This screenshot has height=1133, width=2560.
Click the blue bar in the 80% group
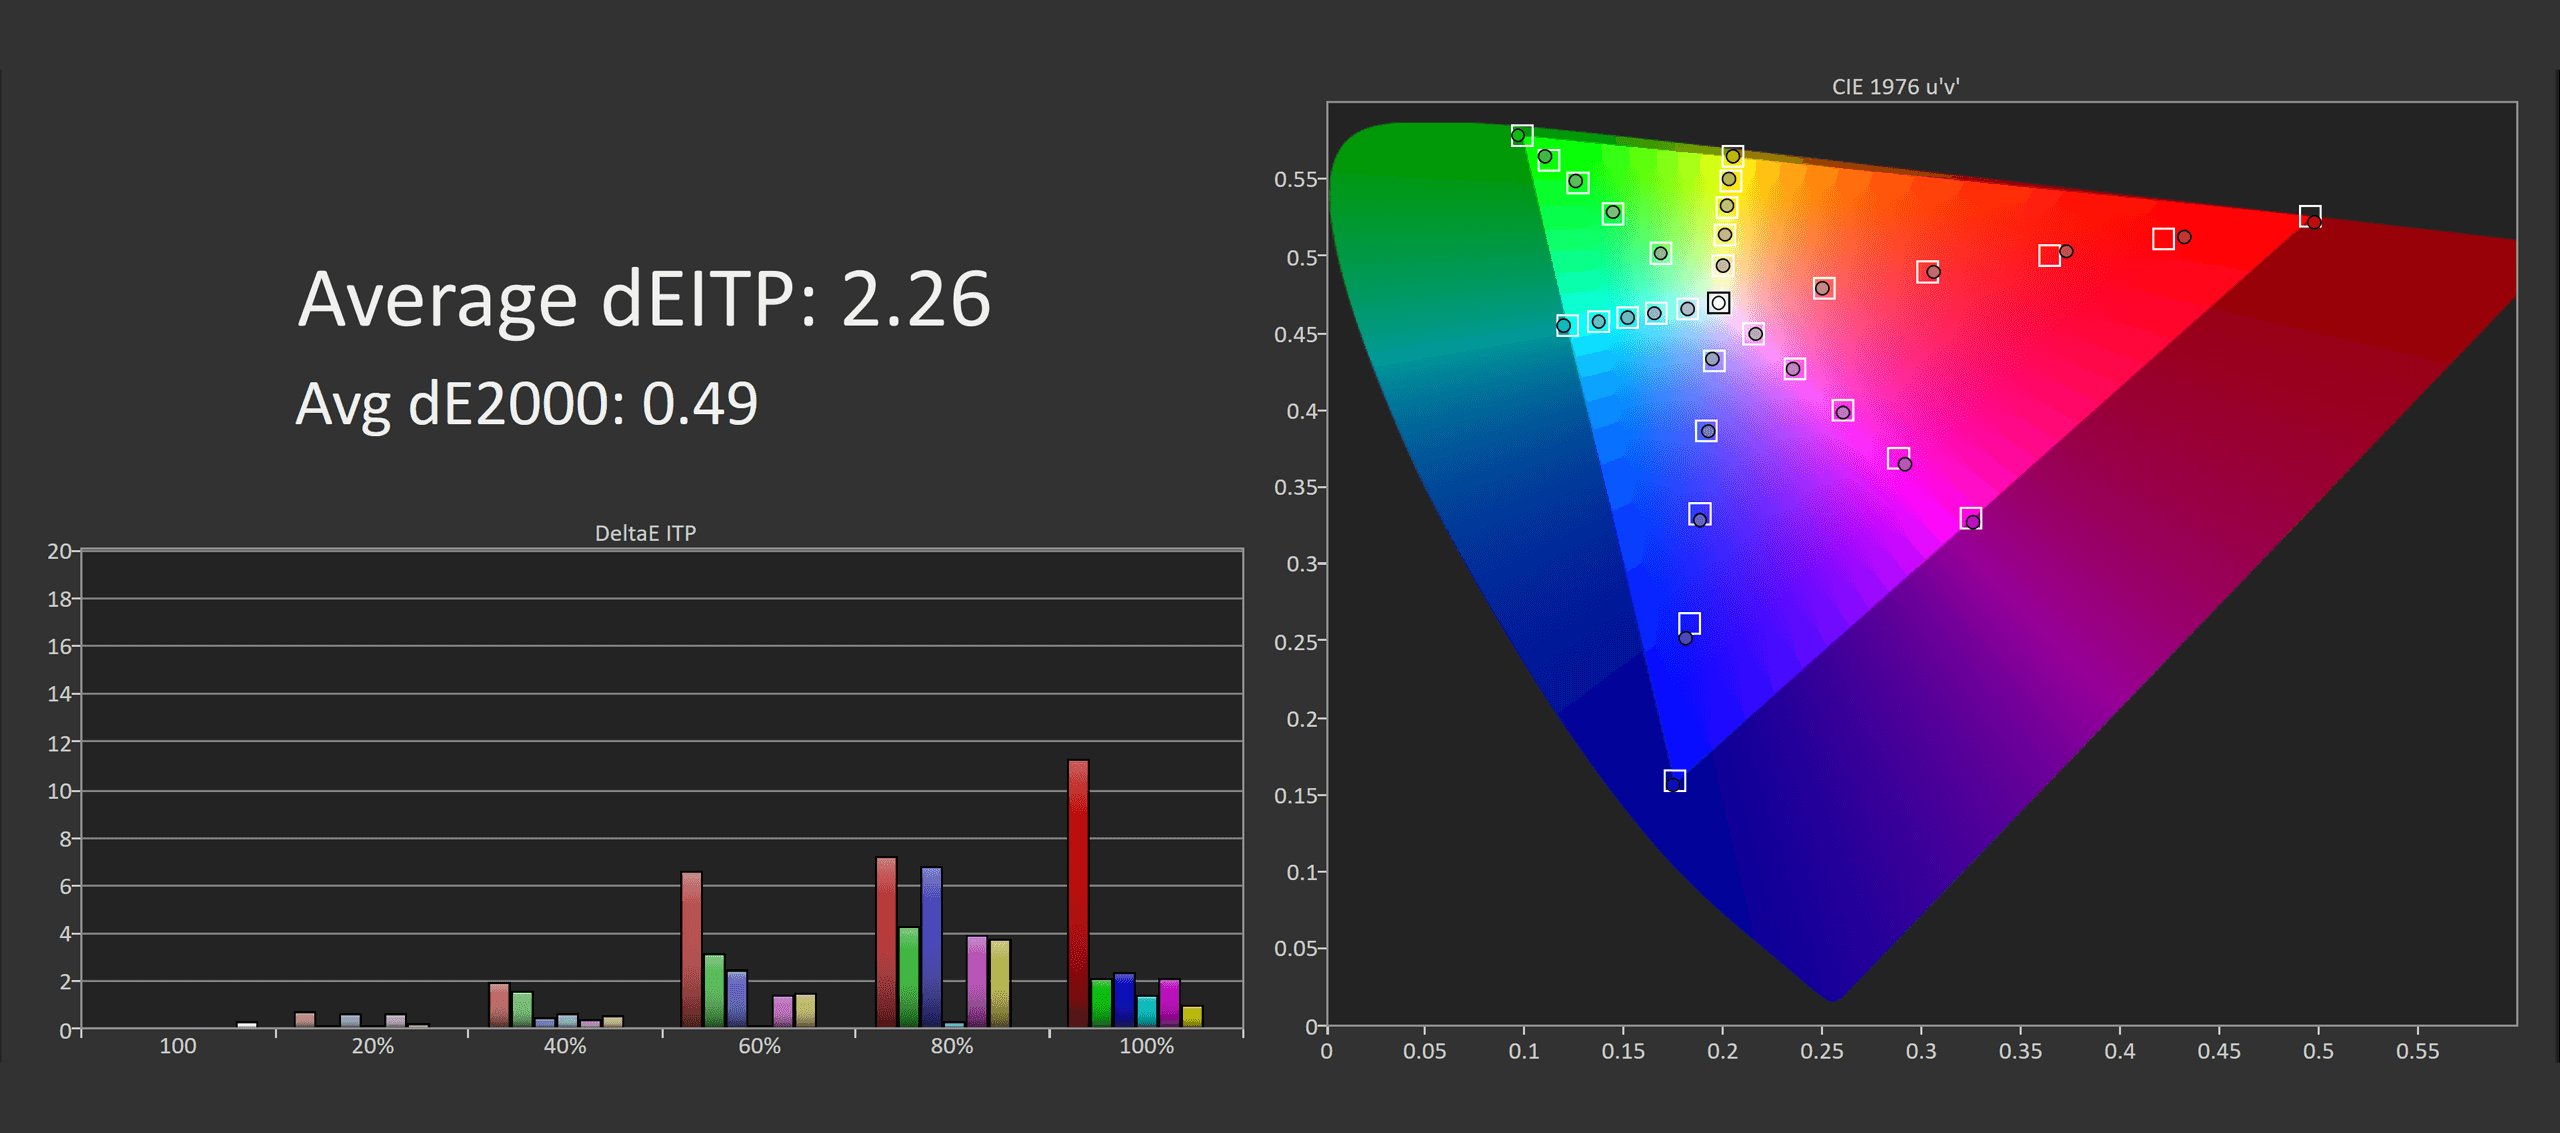(931, 946)
